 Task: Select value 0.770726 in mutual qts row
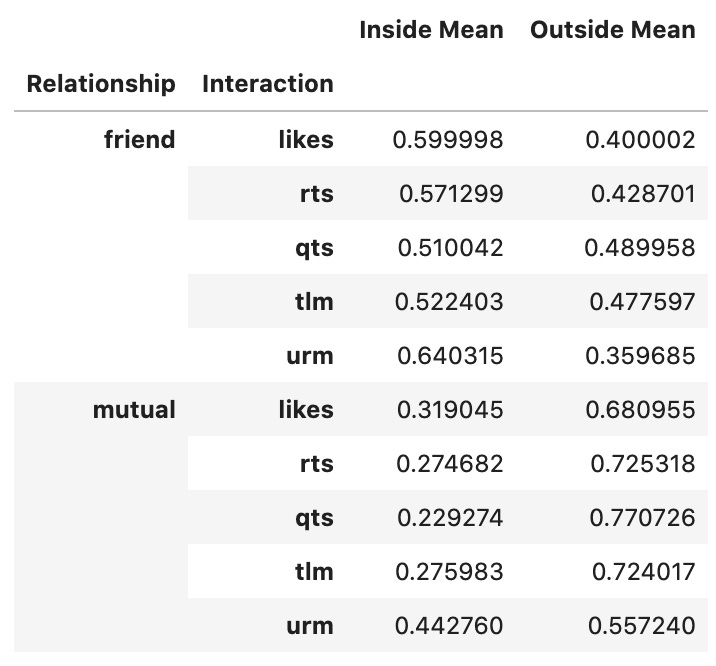(642, 518)
